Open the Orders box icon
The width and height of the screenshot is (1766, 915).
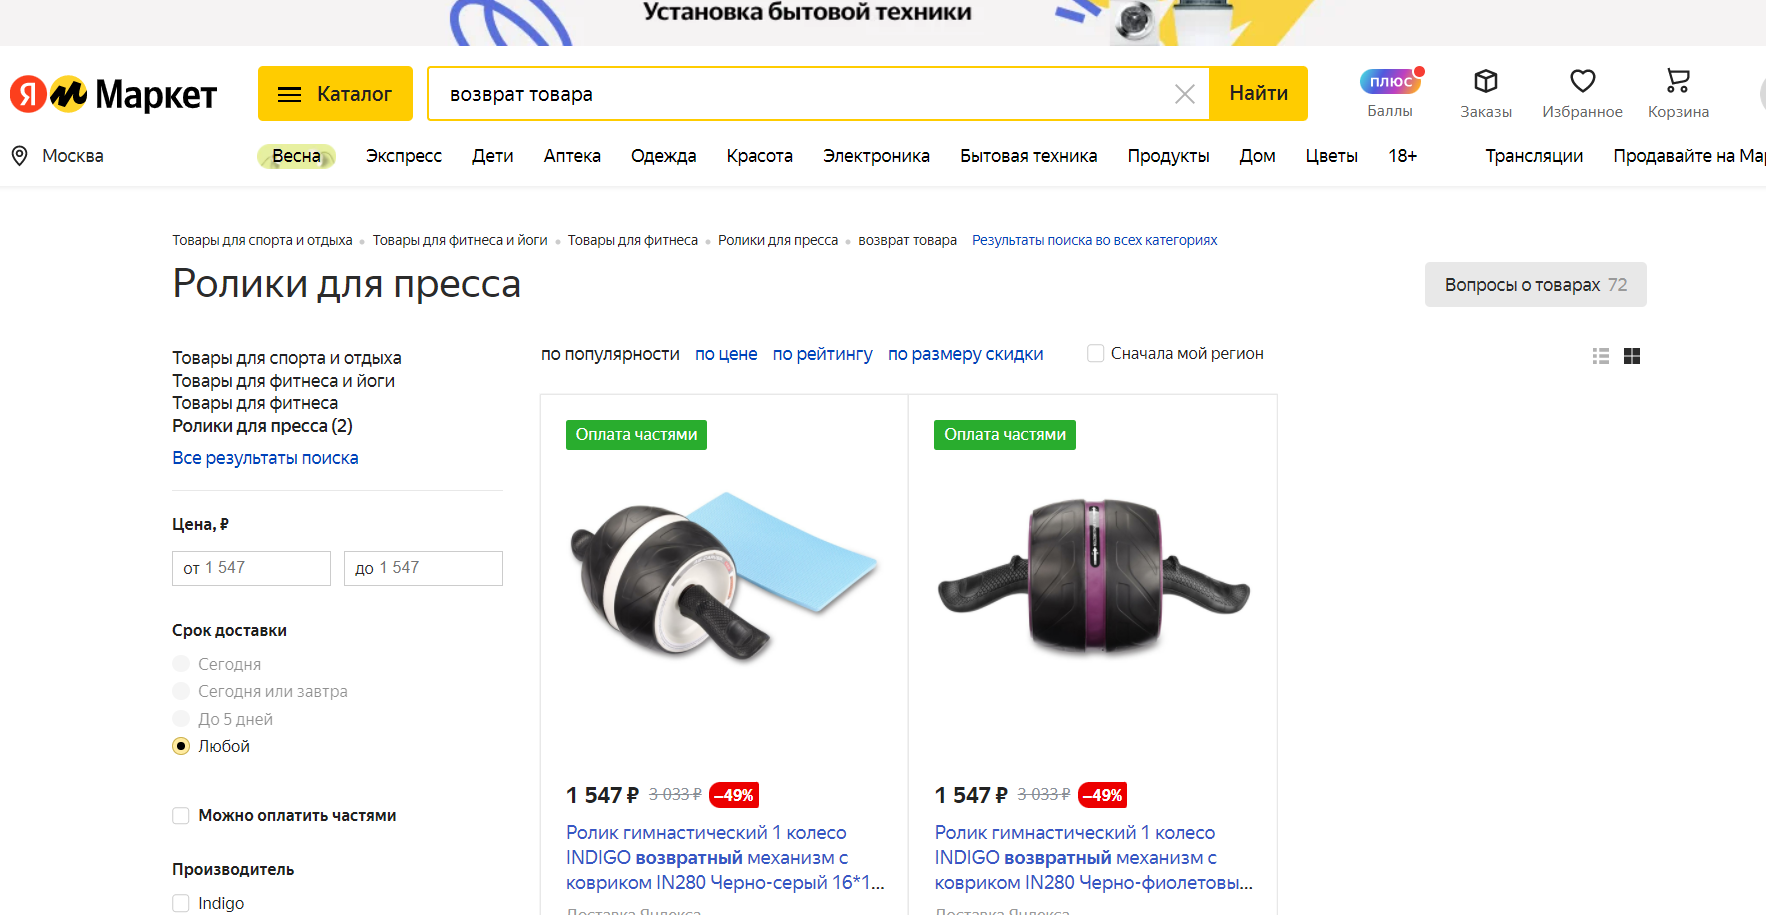pos(1486,81)
